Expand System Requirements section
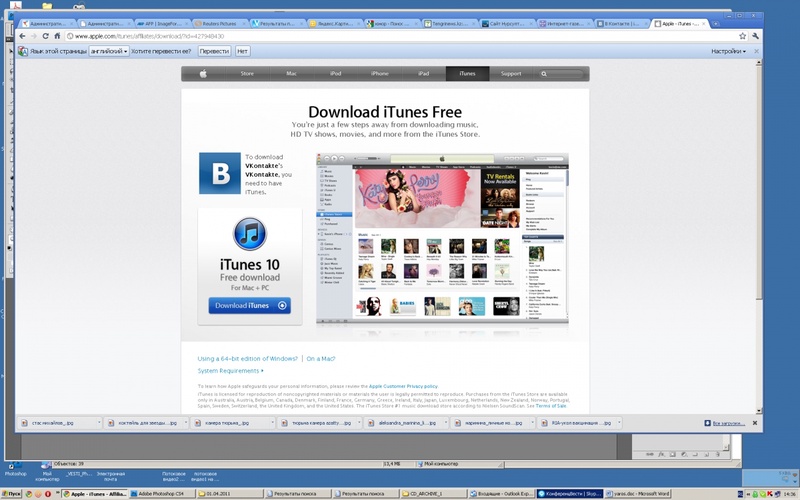 click(x=230, y=371)
